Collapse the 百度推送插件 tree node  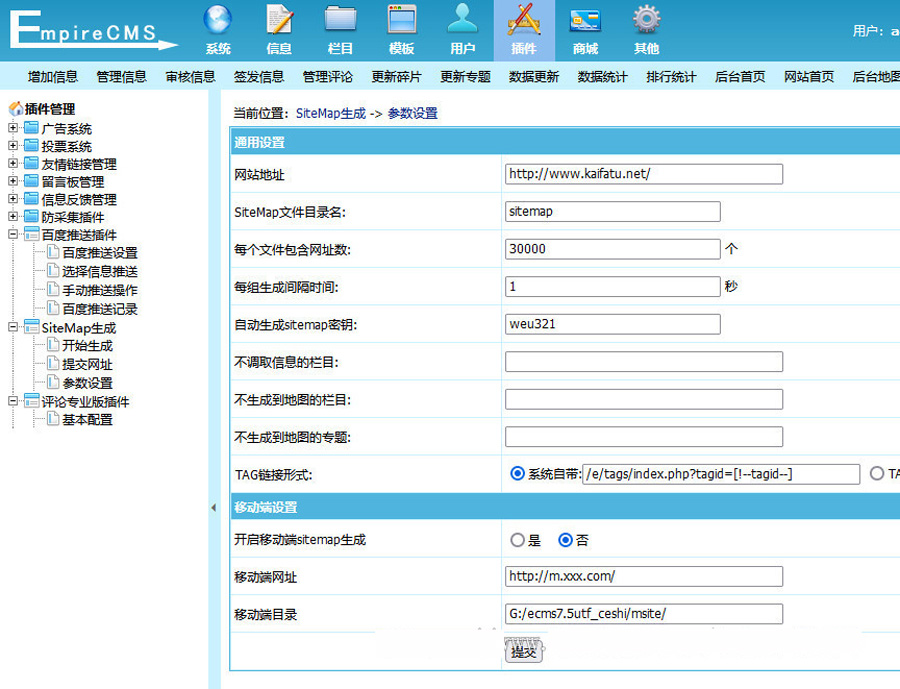click(x=13, y=235)
